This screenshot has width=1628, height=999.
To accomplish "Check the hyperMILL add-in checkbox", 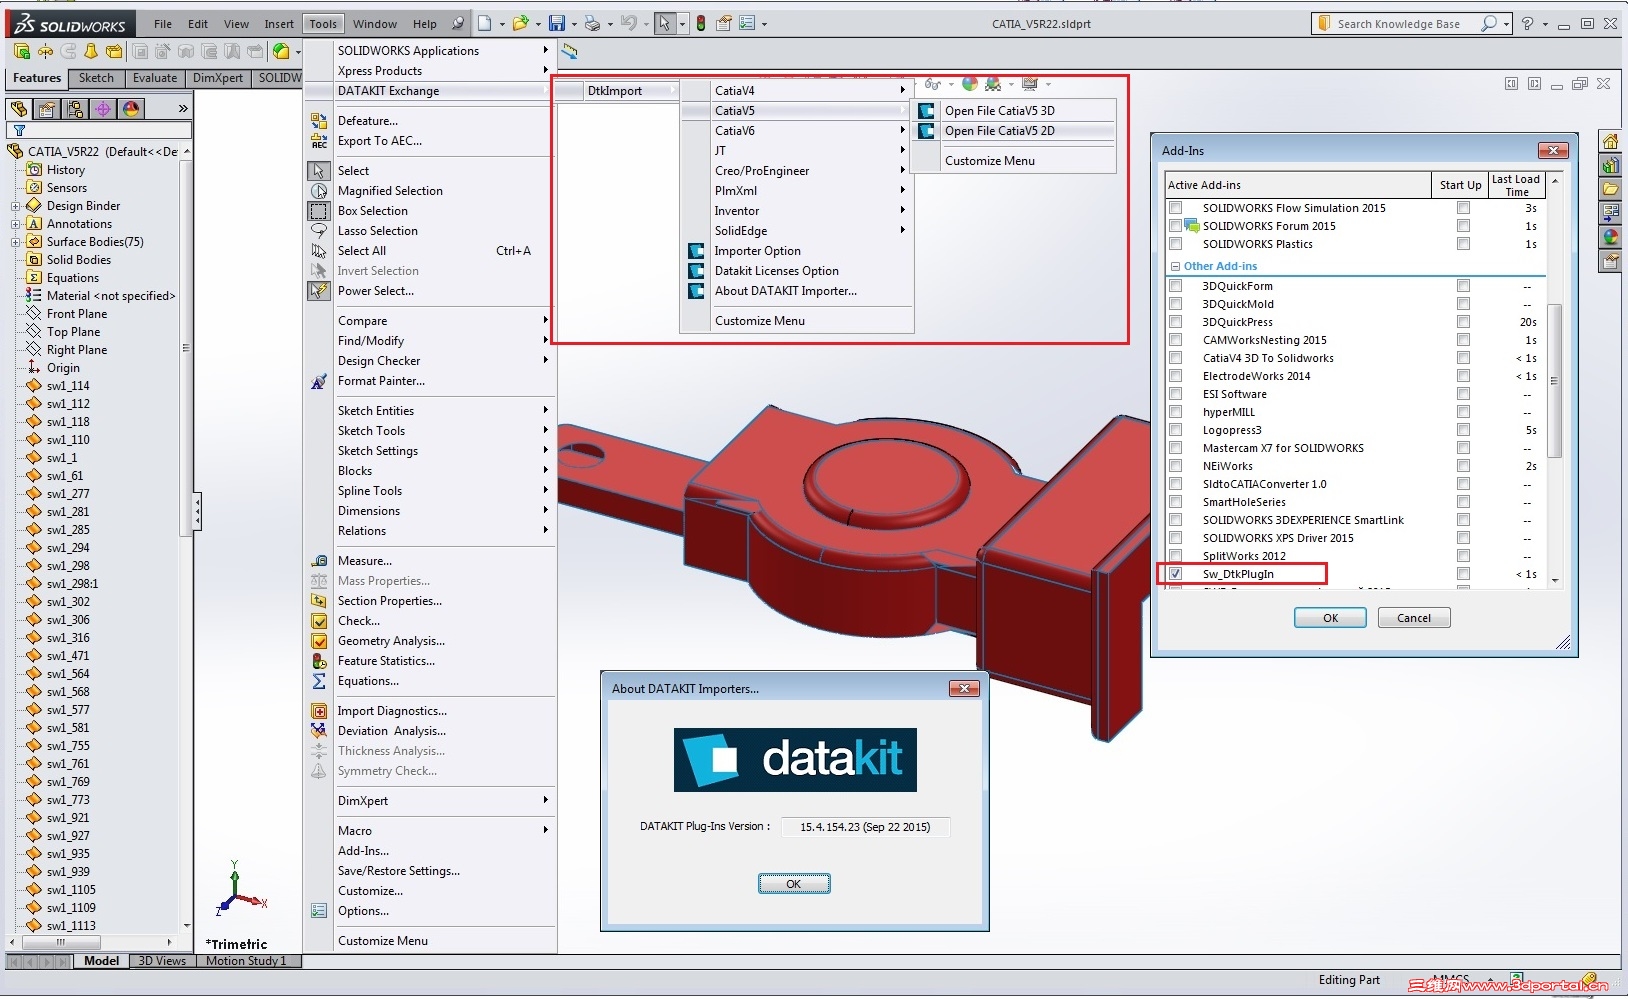I will click(1176, 412).
